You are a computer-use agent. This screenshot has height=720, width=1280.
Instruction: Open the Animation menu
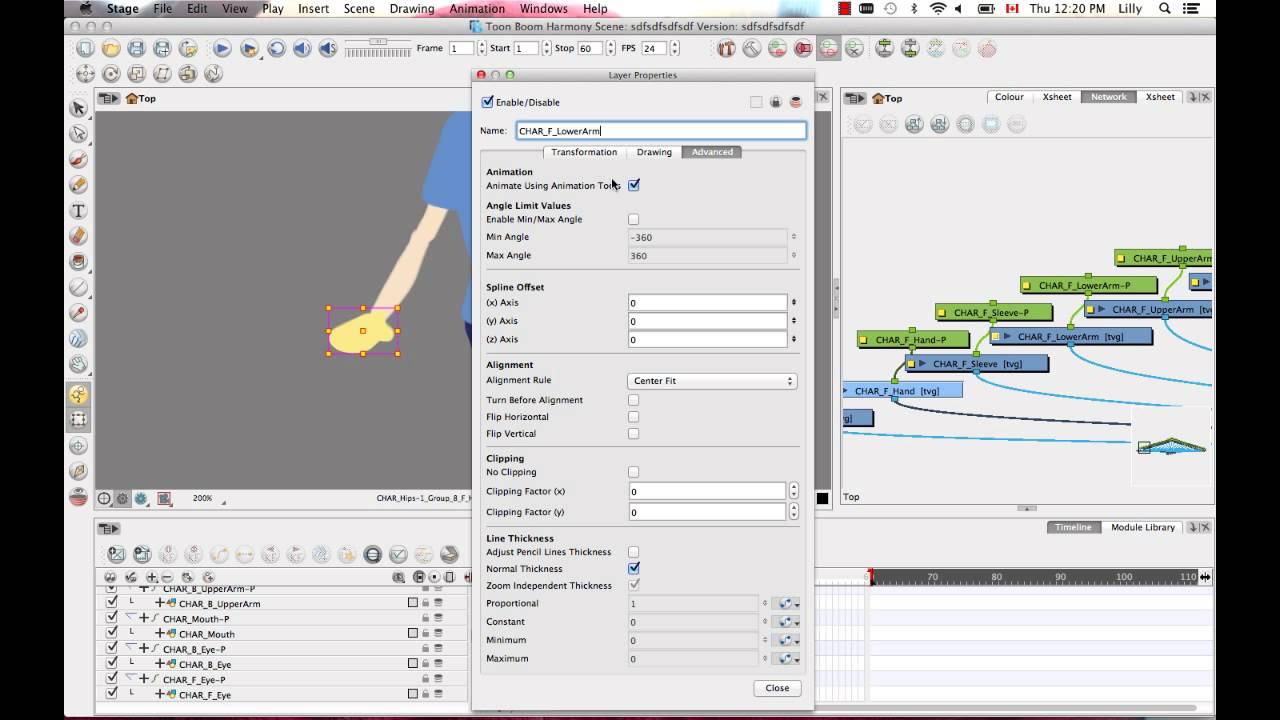(477, 9)
